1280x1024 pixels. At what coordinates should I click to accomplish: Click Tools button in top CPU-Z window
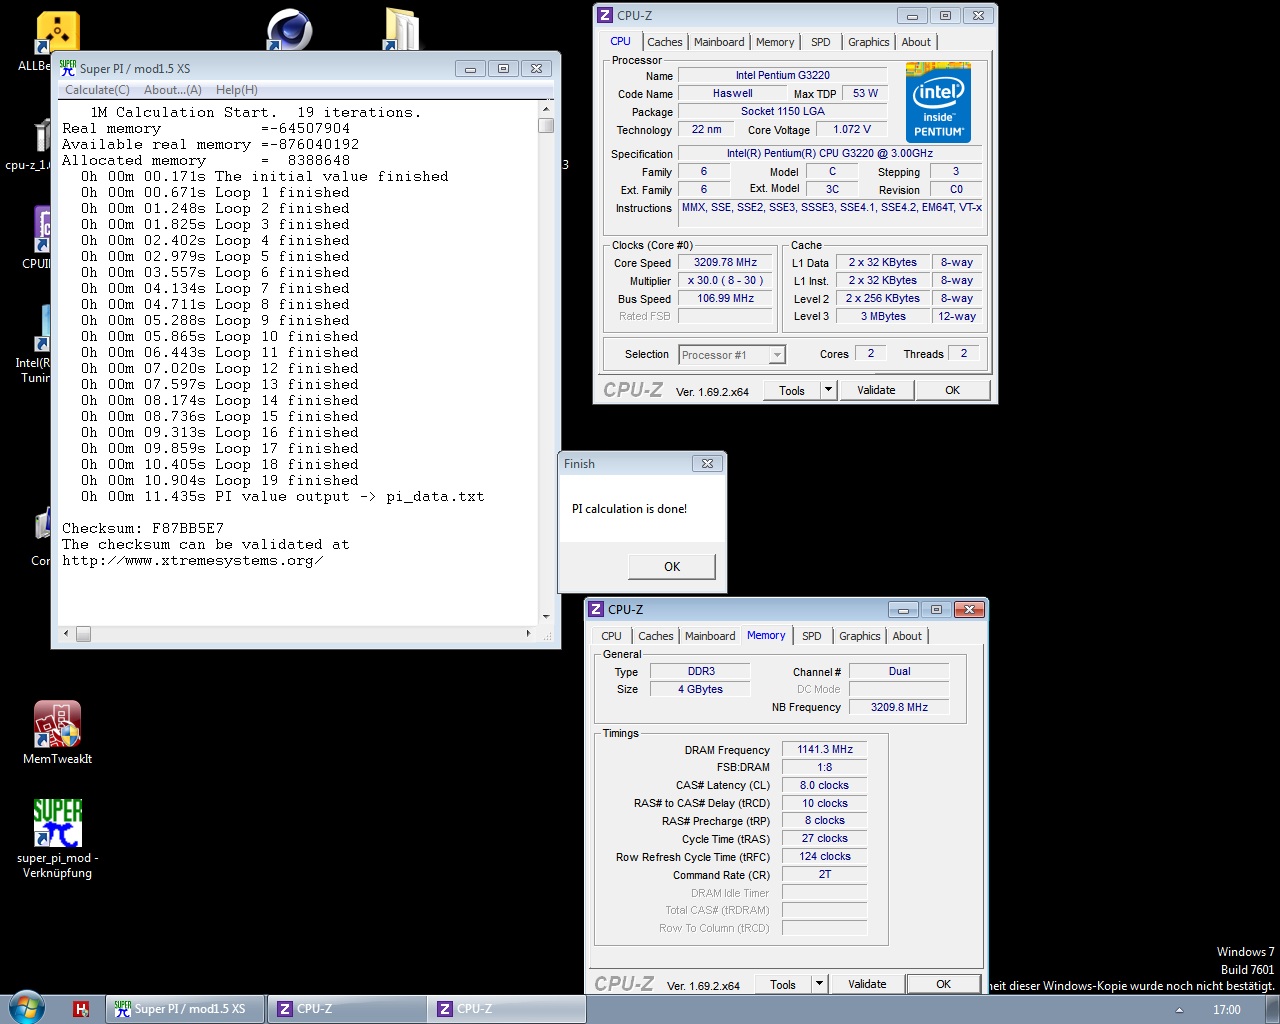click(792, 390)
